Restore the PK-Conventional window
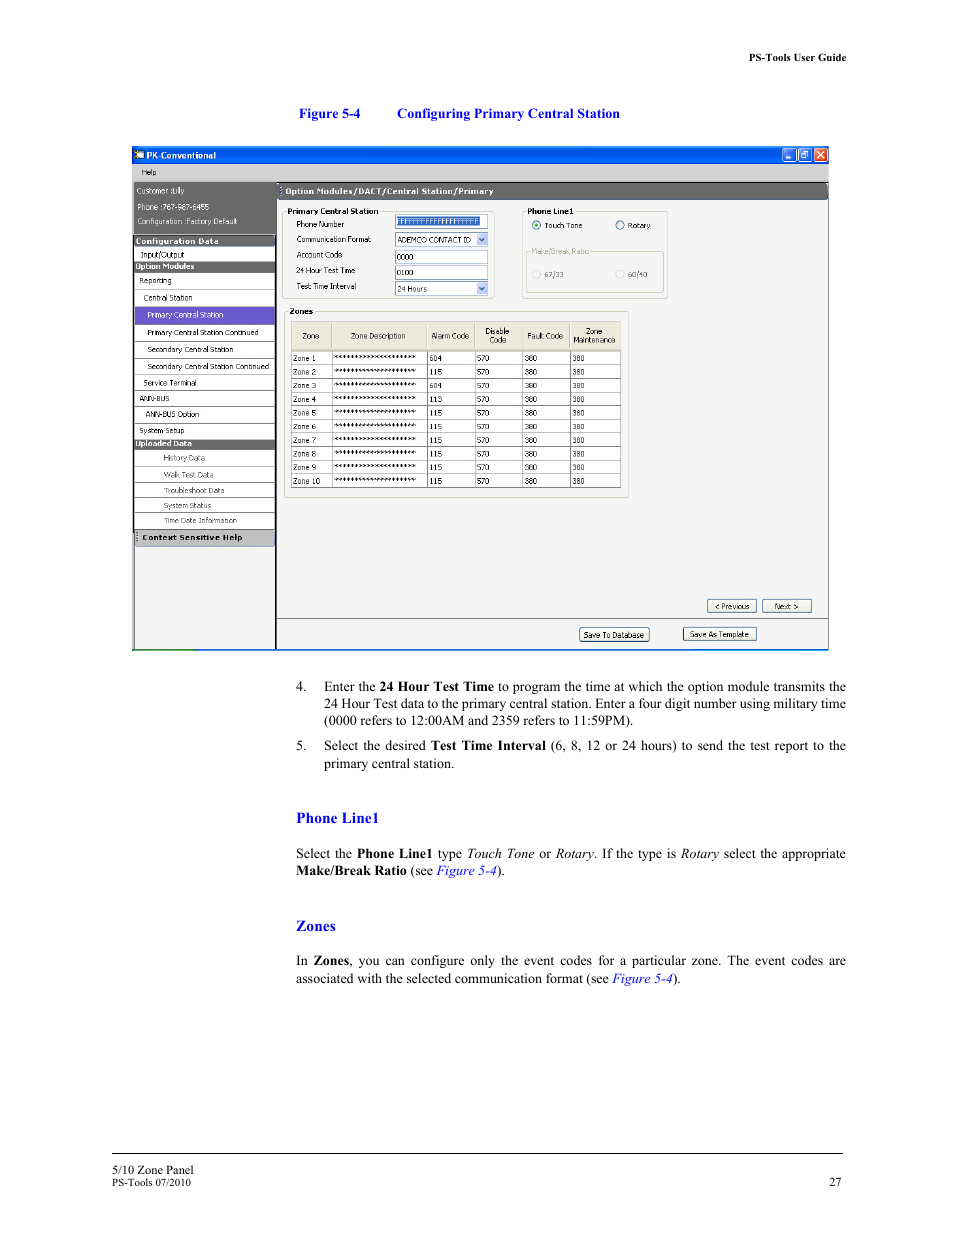The width and height of the screenshot is (954, 1235). [x=804, y=155]
